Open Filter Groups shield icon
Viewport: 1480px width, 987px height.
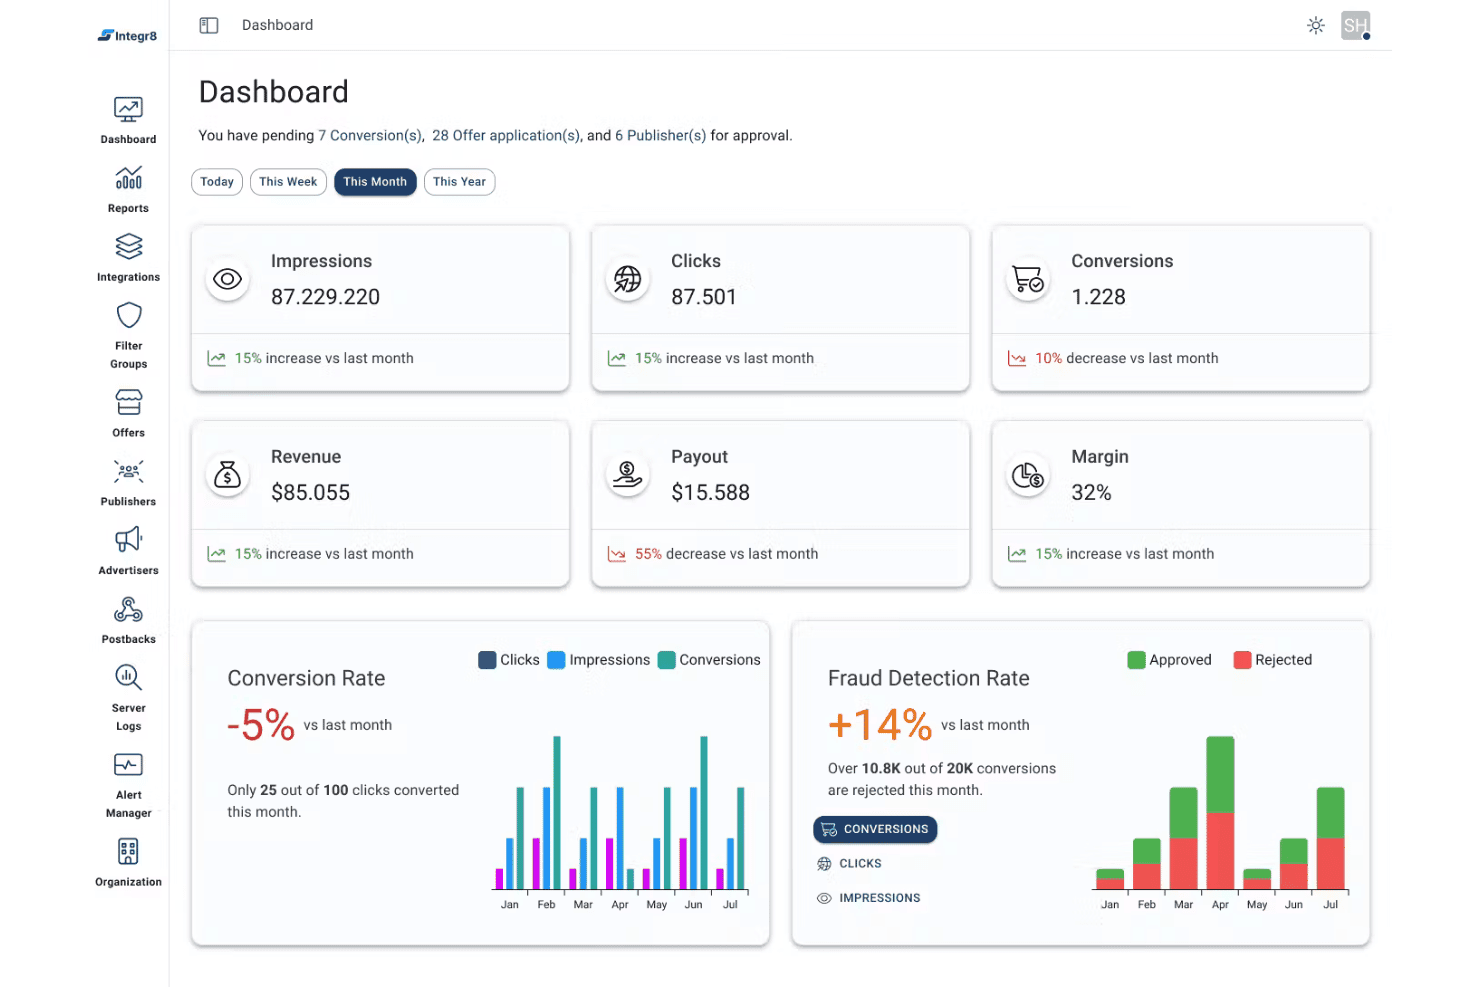click(128, 315)
